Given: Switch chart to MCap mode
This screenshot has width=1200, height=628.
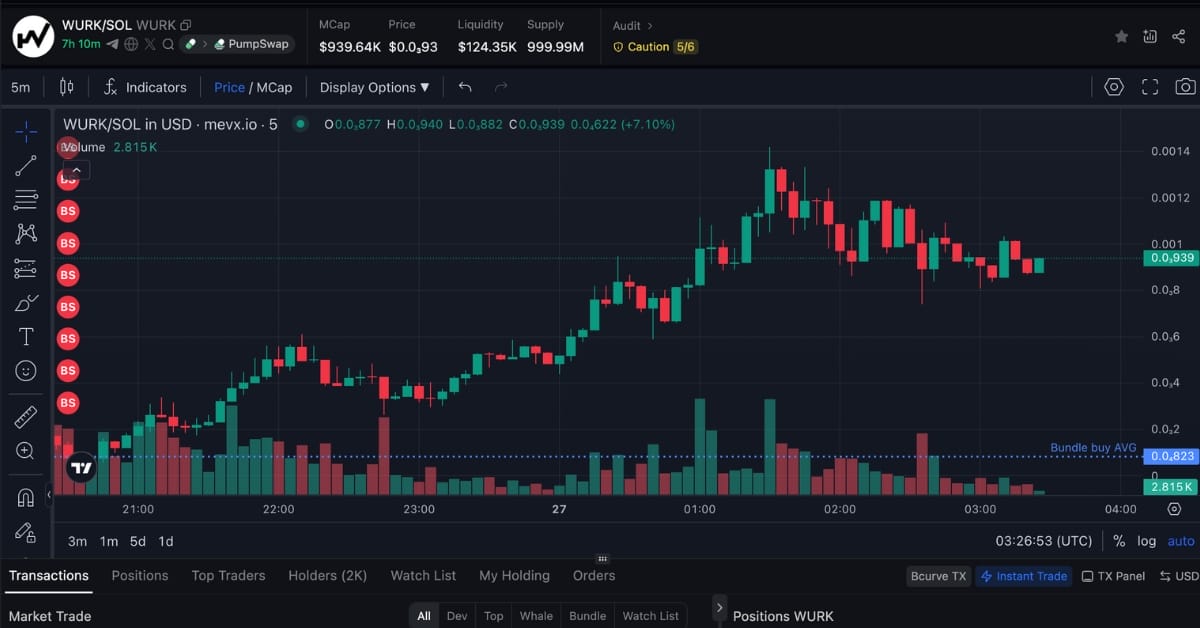Looking at the screenshot, I should pos(274,87).
